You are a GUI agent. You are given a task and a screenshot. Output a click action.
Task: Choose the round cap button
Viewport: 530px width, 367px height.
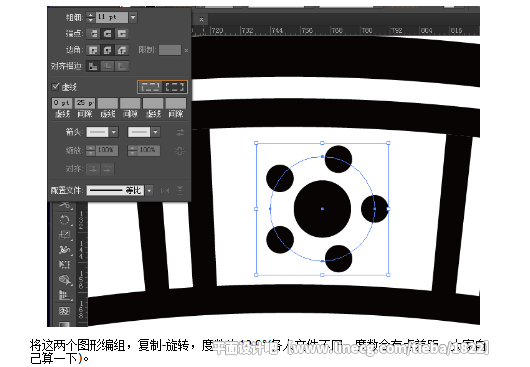click(x=108, y=33)
